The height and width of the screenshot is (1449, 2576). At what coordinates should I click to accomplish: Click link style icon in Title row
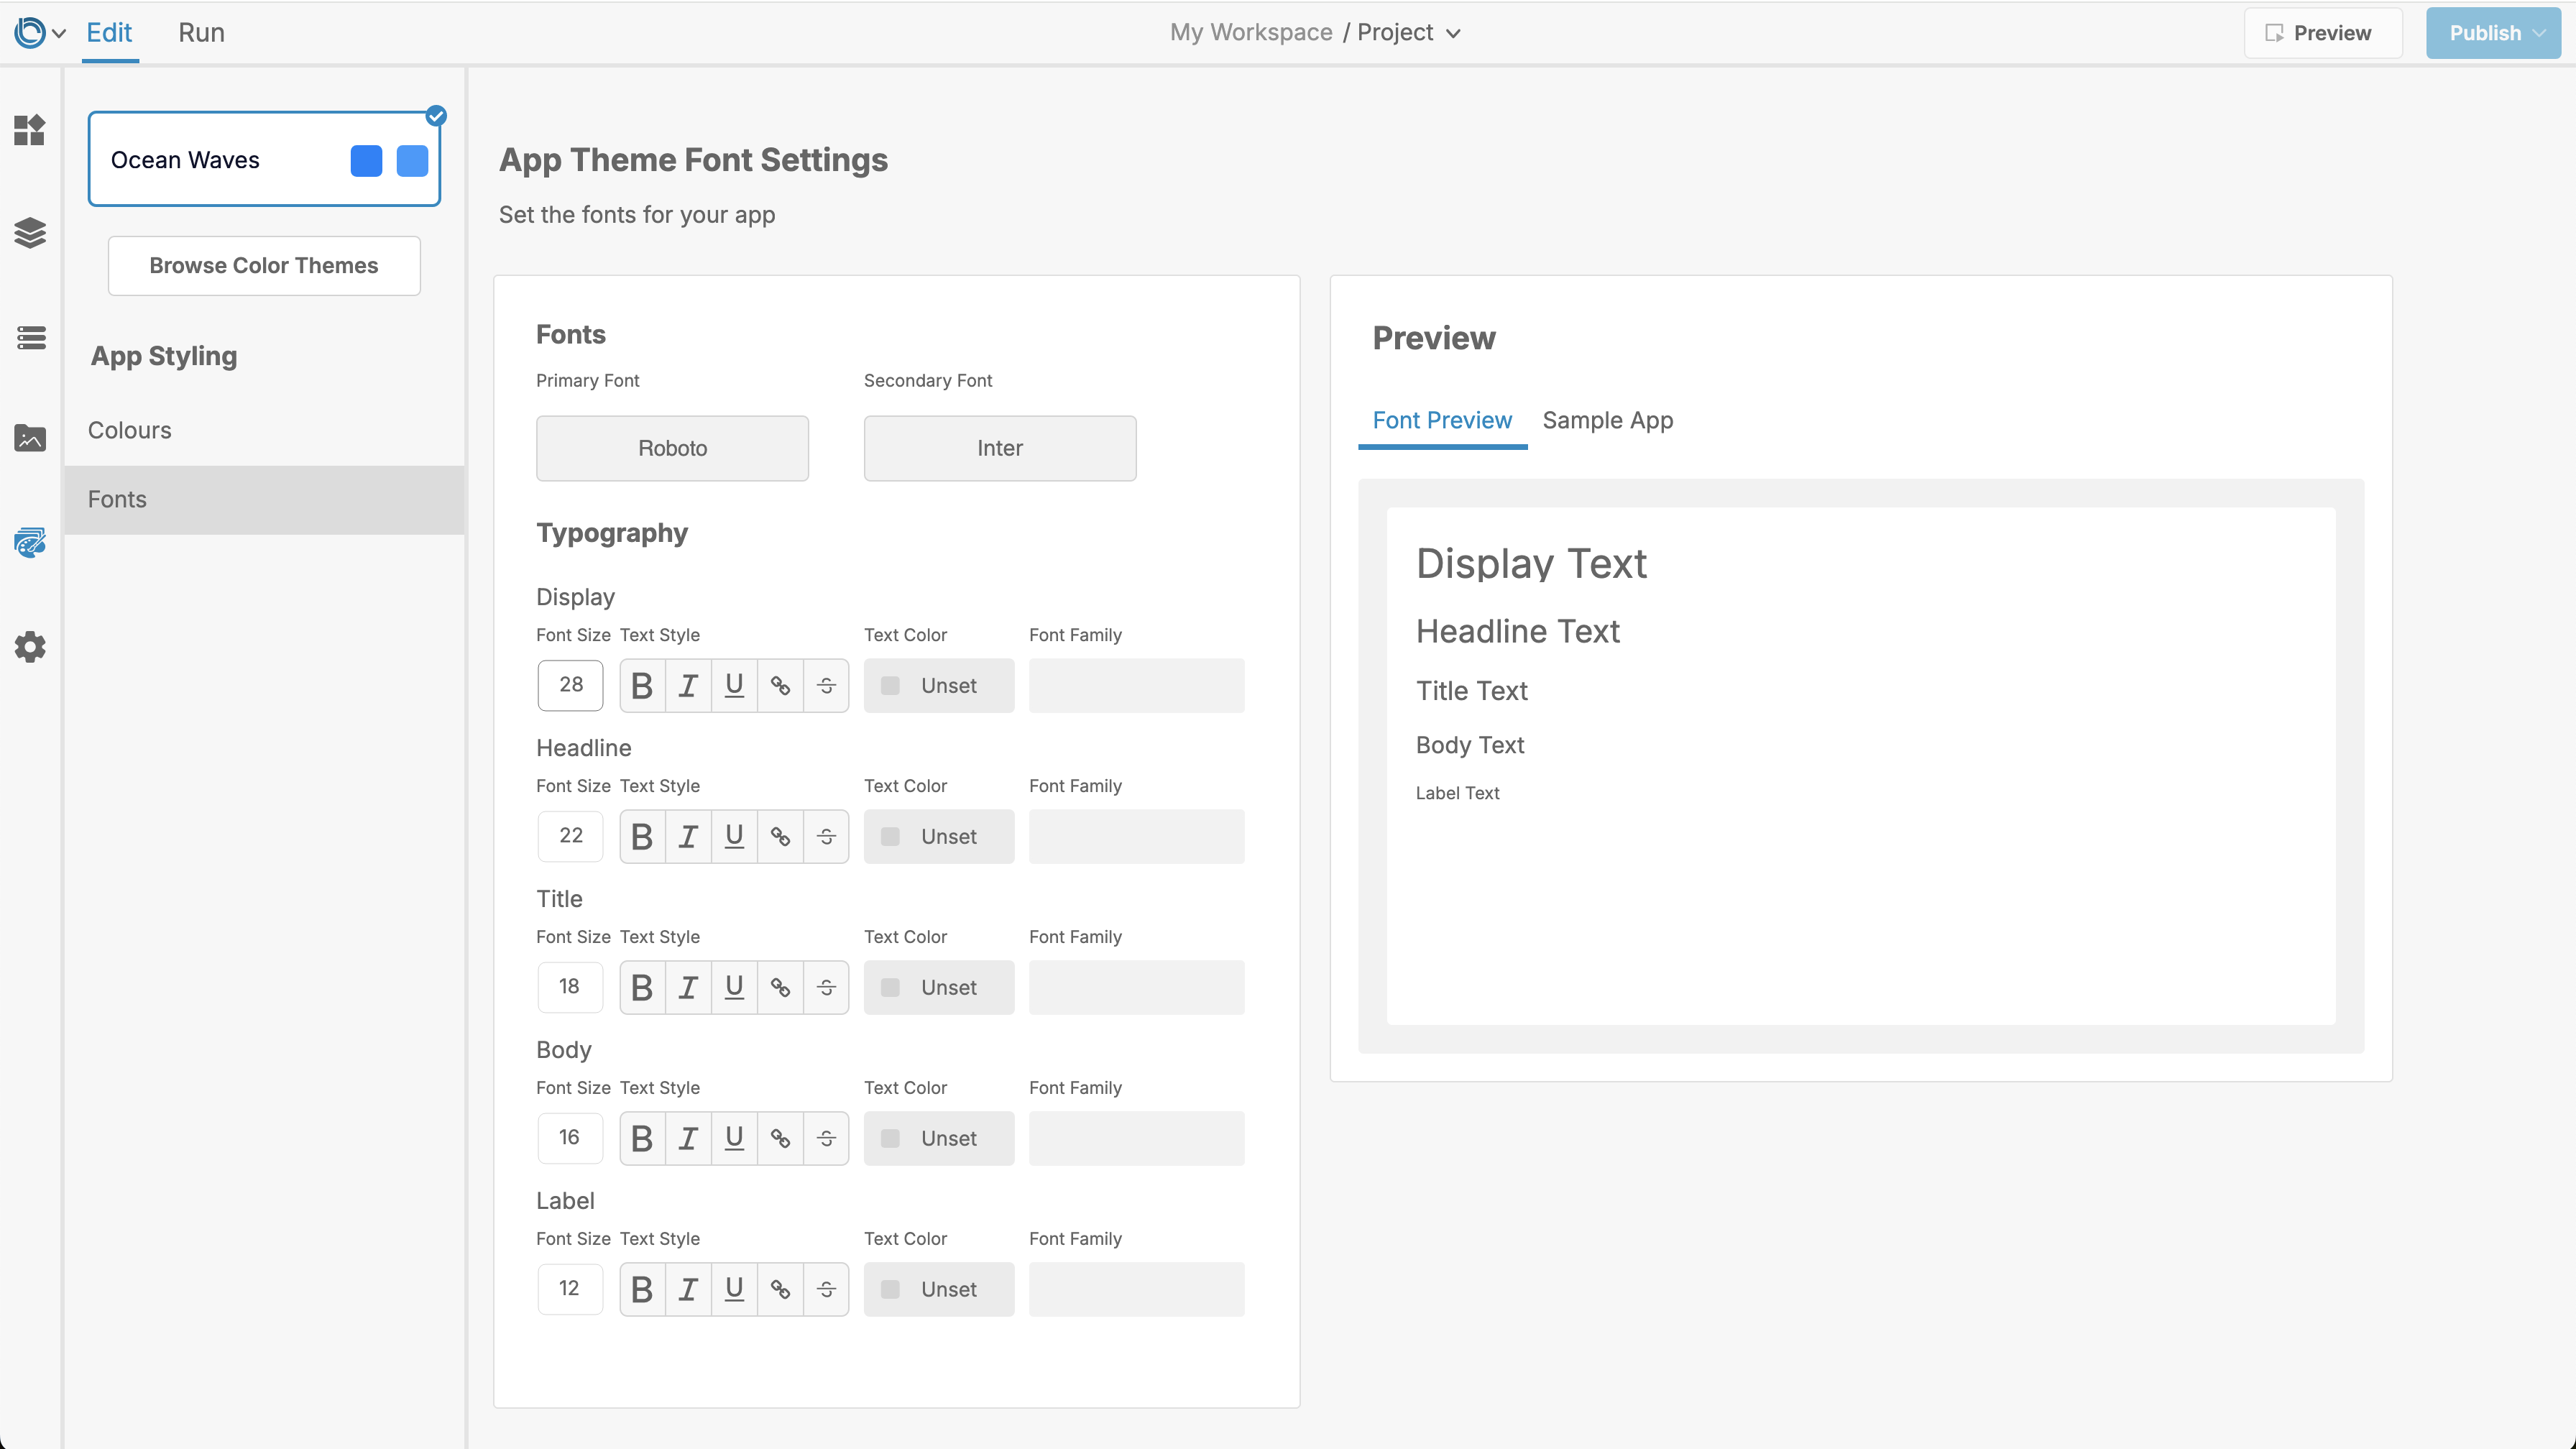click(x=780, y=988)
